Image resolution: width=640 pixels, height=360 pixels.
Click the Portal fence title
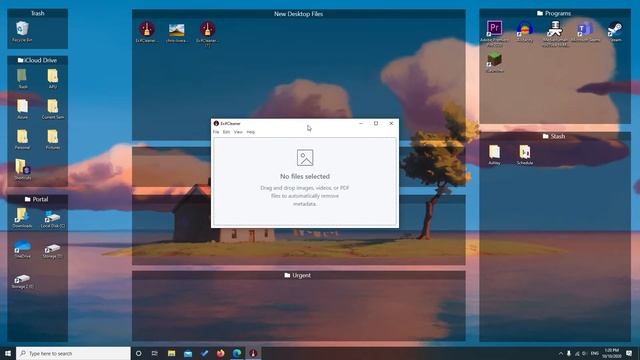36,199
